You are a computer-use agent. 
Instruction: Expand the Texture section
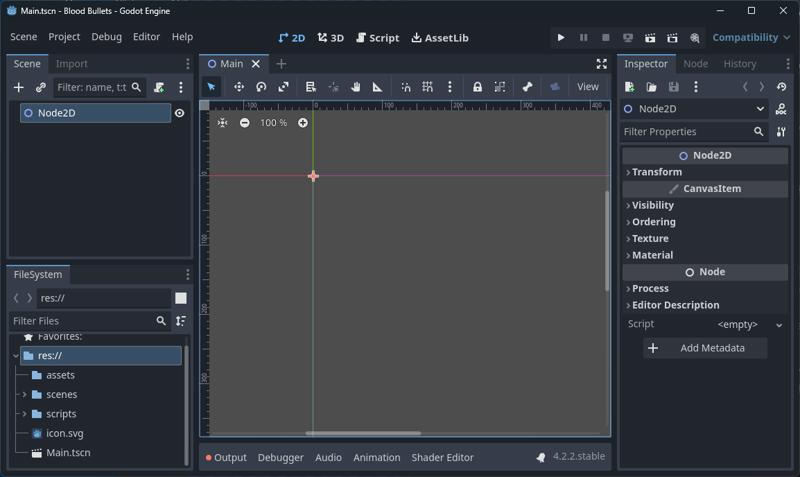coord(705,238)
